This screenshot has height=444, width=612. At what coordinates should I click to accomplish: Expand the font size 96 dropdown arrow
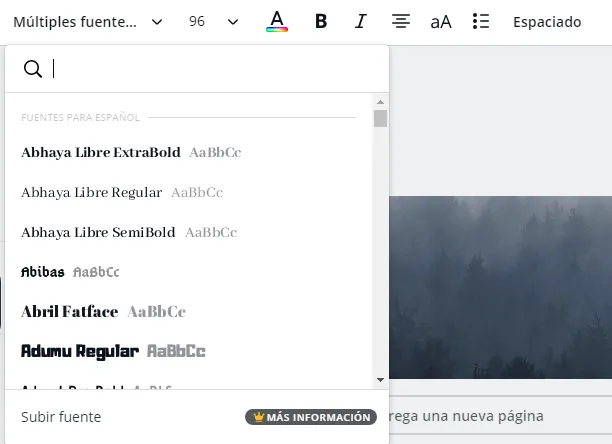[x=233, y=22]
